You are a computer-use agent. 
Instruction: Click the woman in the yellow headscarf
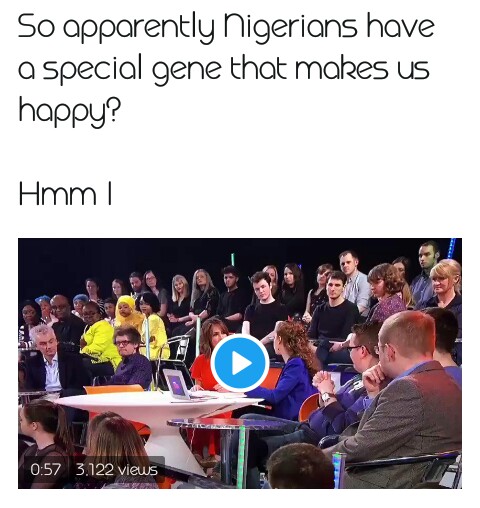point(127,312)
